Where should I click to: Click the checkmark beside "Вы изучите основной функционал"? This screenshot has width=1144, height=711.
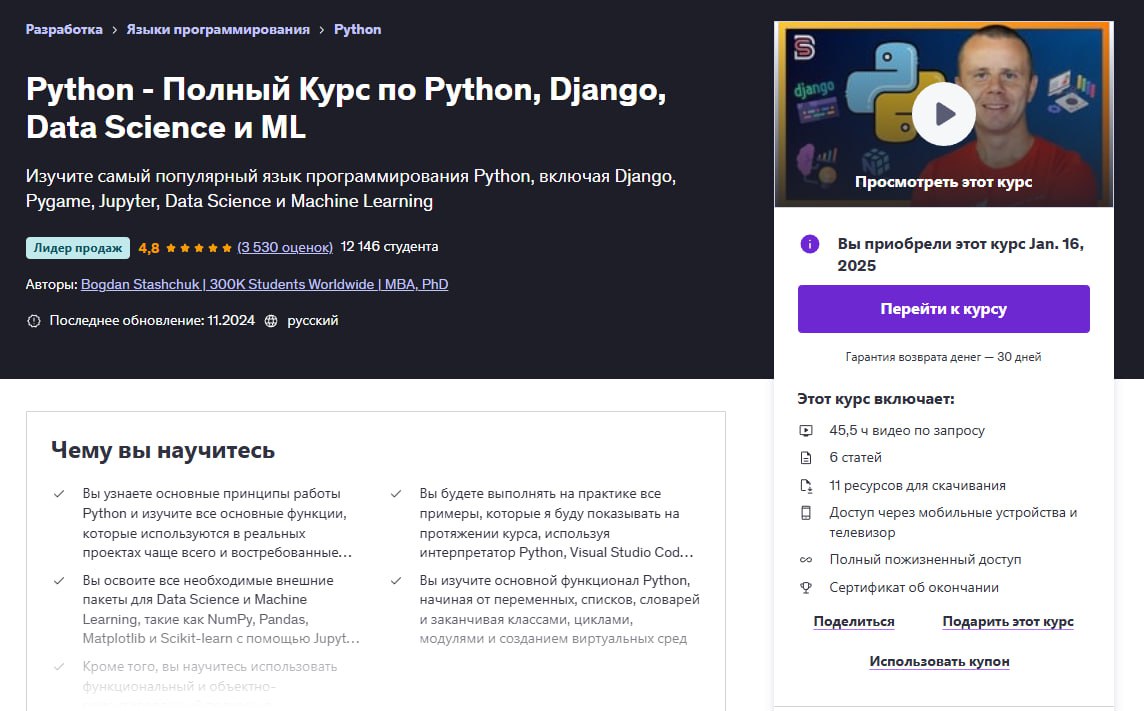click(396, 580)
